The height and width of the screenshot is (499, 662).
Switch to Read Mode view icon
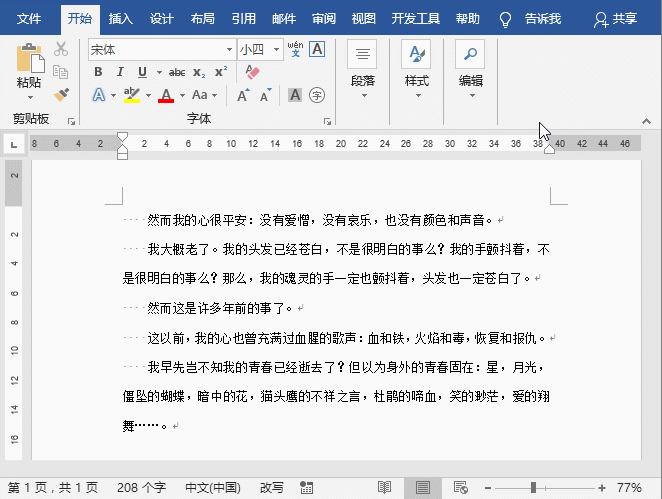pyautogui.click(x=384, y=487)
